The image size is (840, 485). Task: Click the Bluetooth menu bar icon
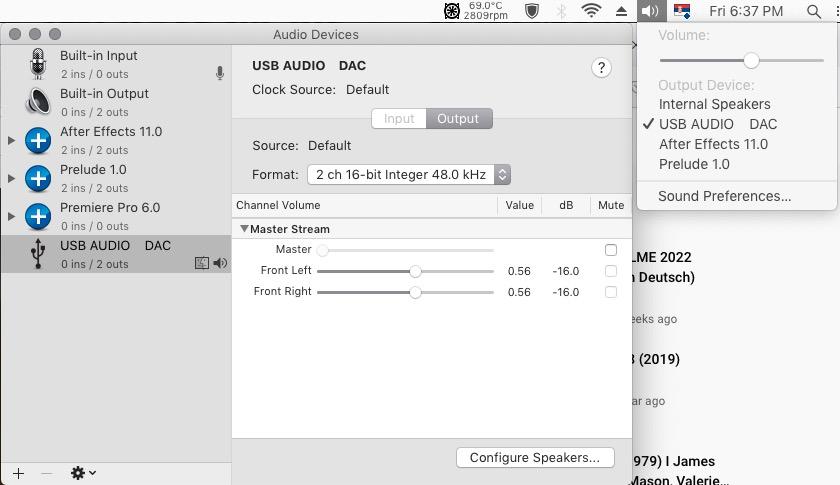[x=561, y=11]
